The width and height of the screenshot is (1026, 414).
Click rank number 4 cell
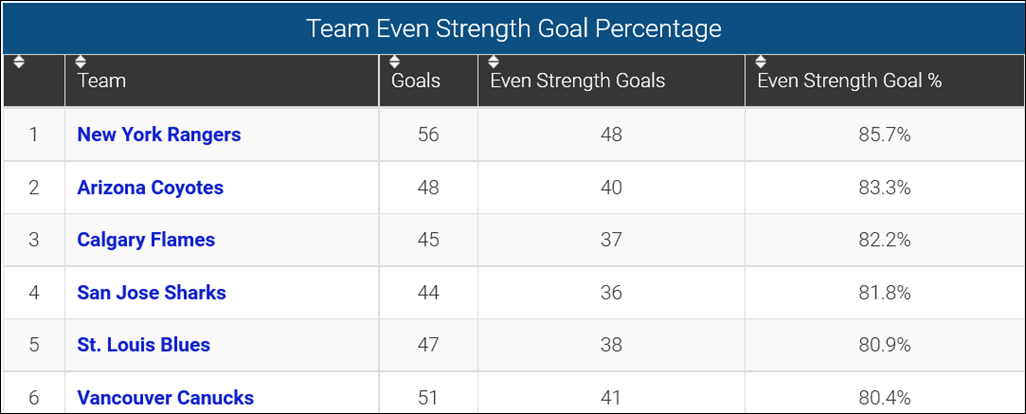(33, 293)
